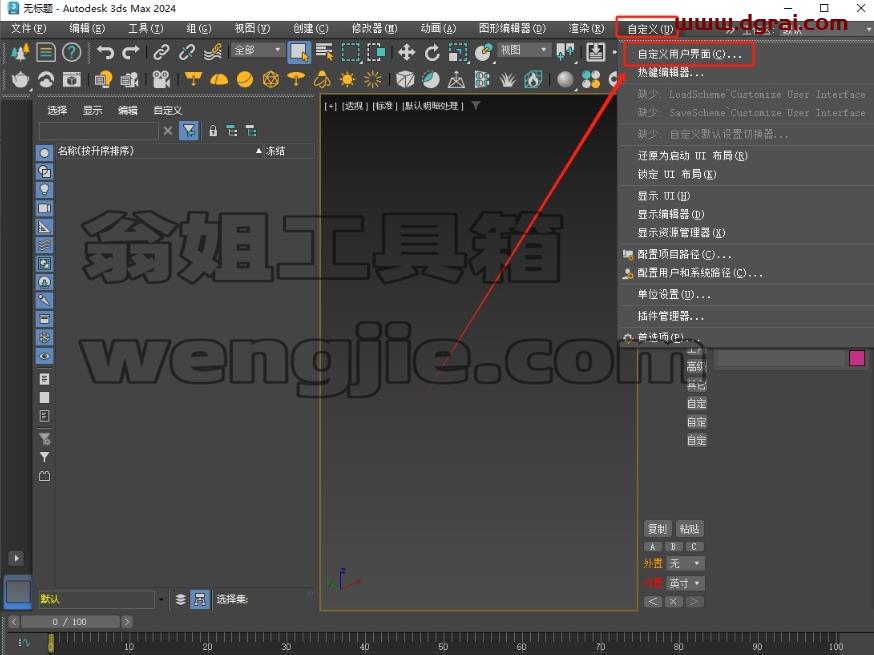Toggle the eye visibility filter button

45,356
